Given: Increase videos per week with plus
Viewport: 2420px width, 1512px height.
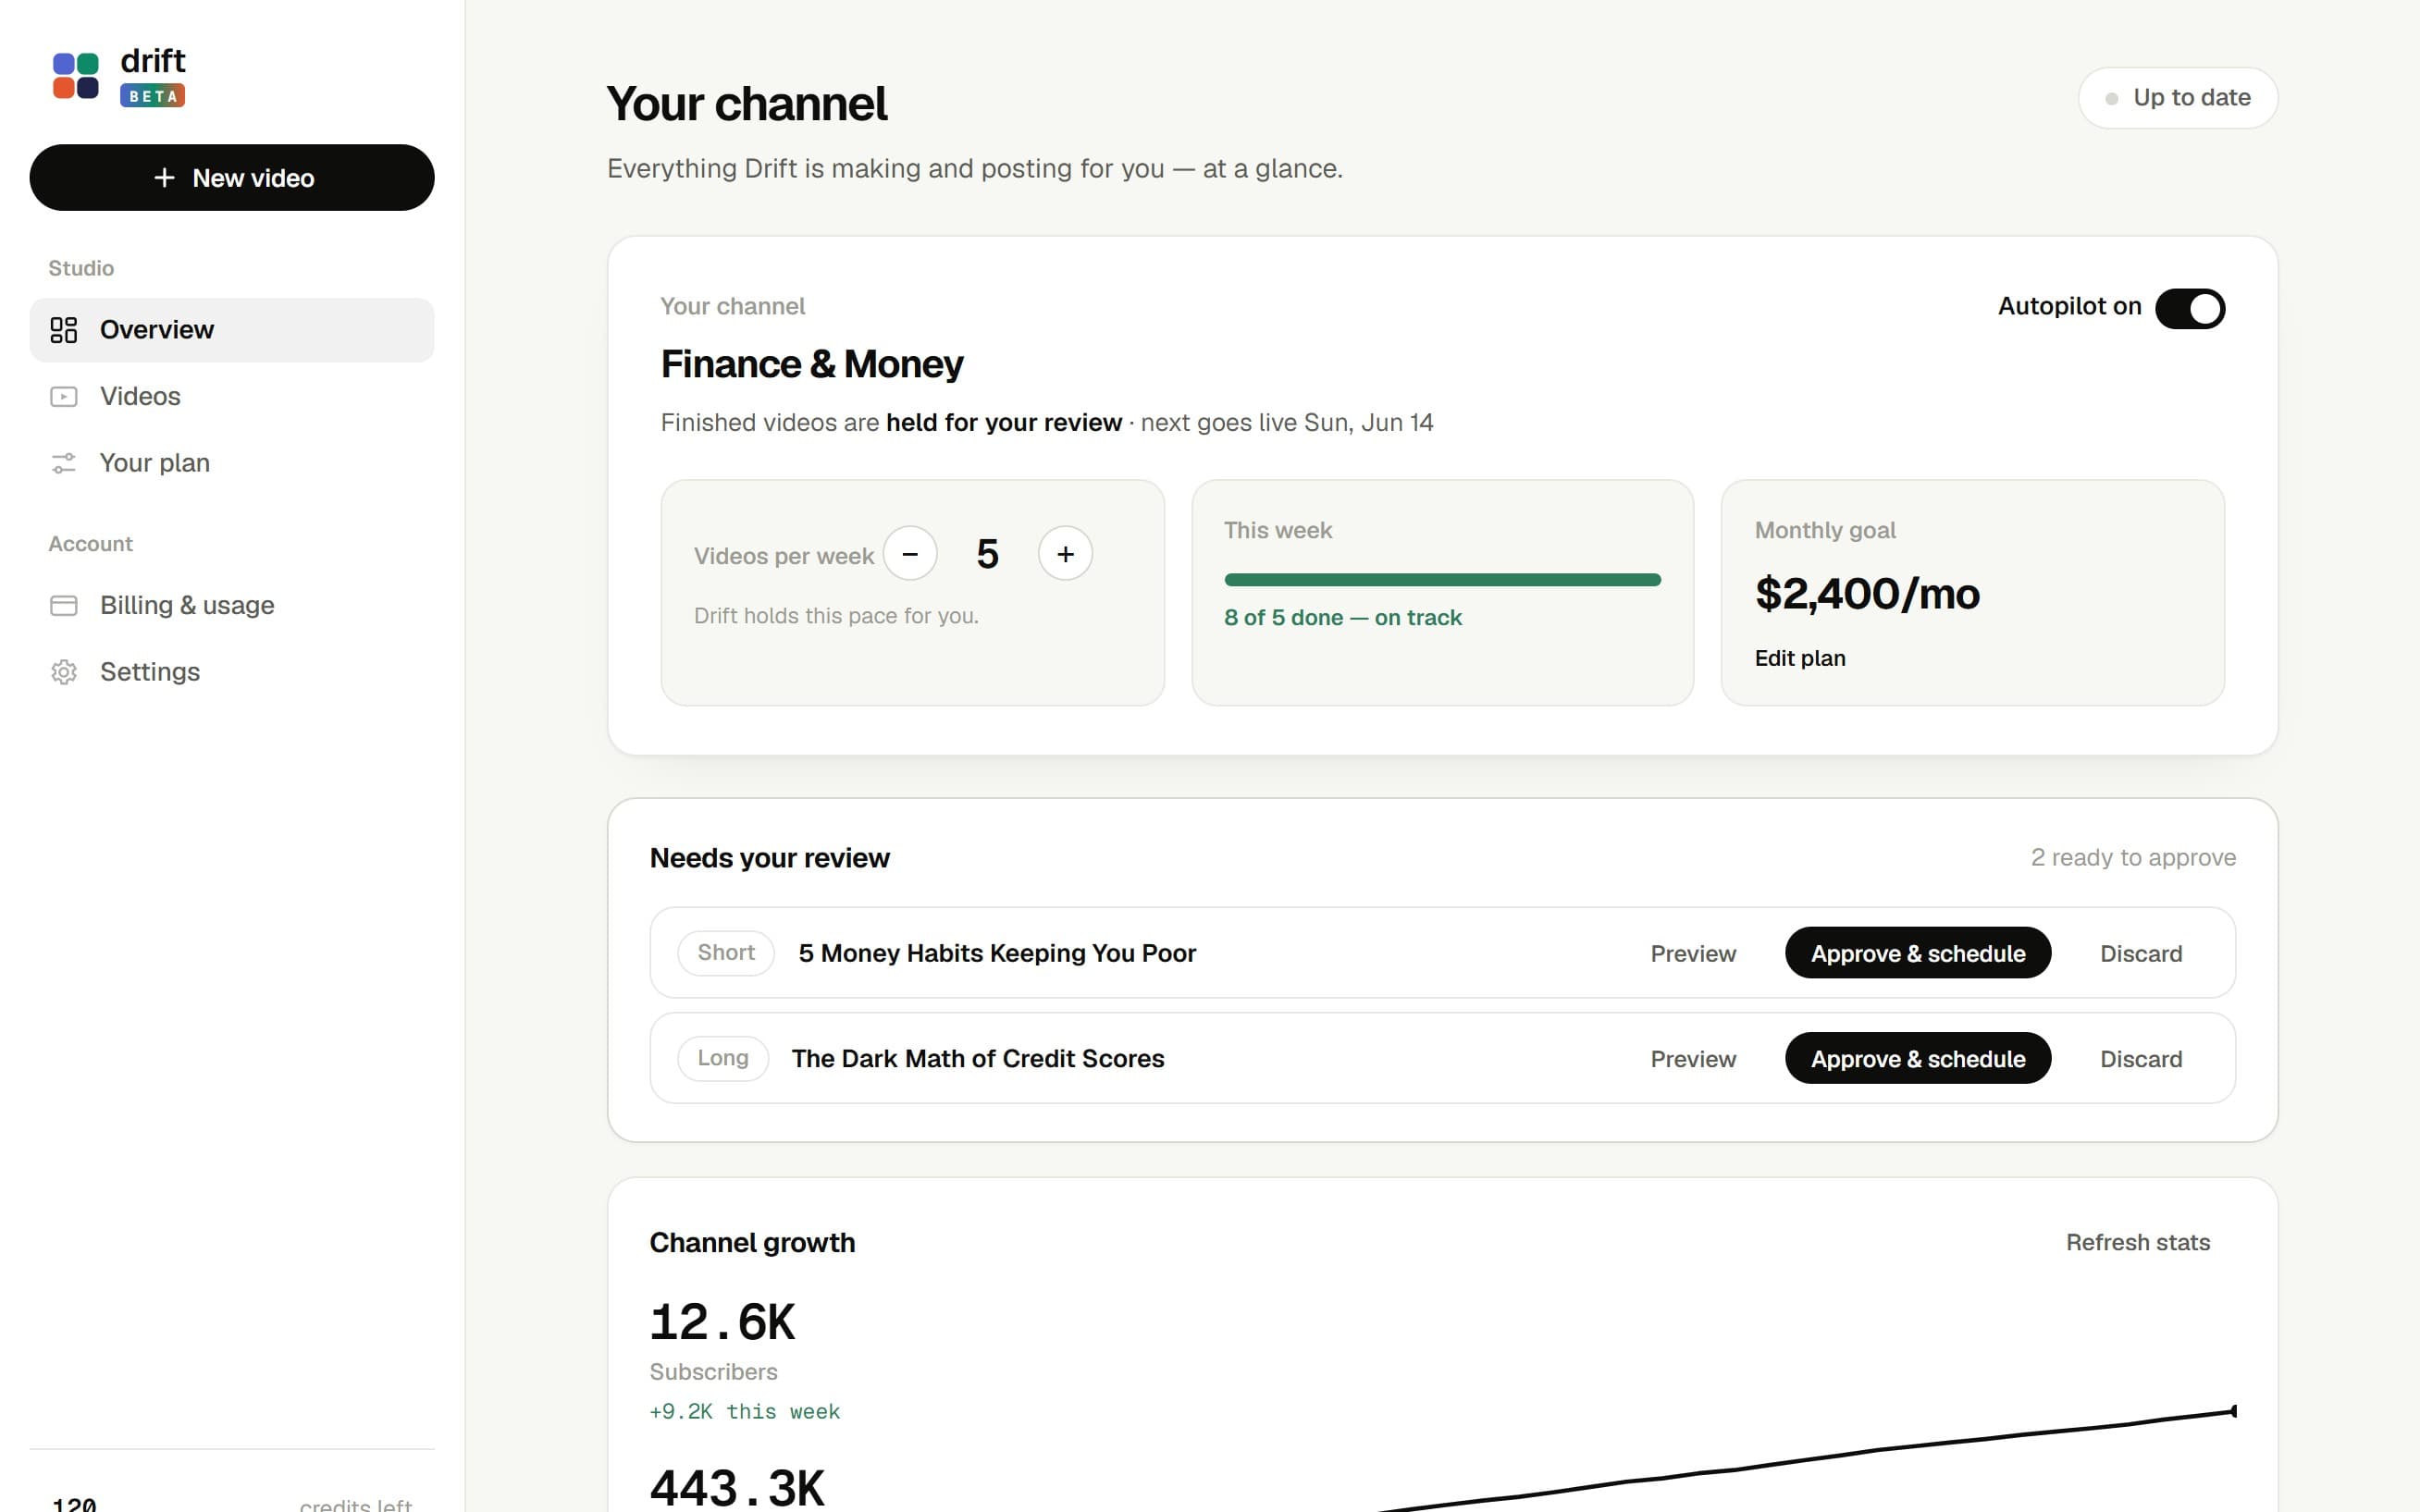Looking at the screenshot, I should (x=1065, y=553).
